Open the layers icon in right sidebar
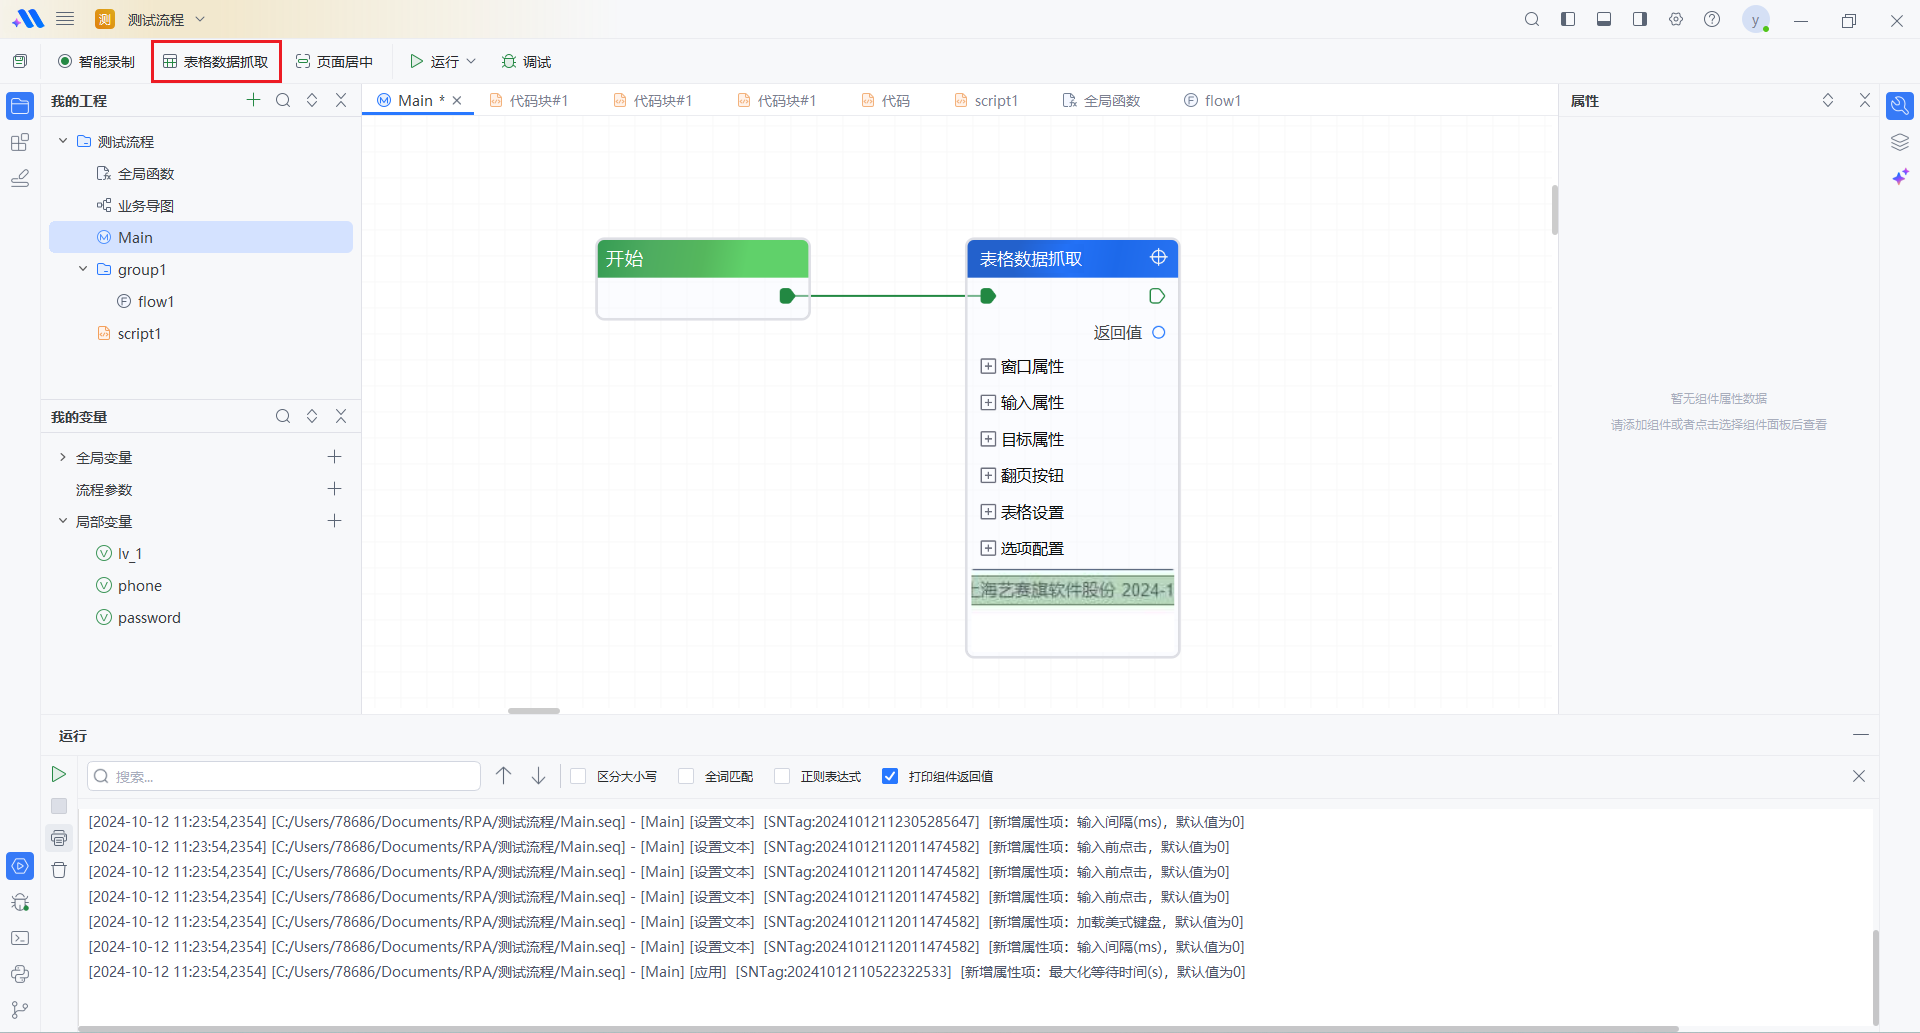The height and width of the screenshot is (1033, 1920). (x=1900, y=142)
